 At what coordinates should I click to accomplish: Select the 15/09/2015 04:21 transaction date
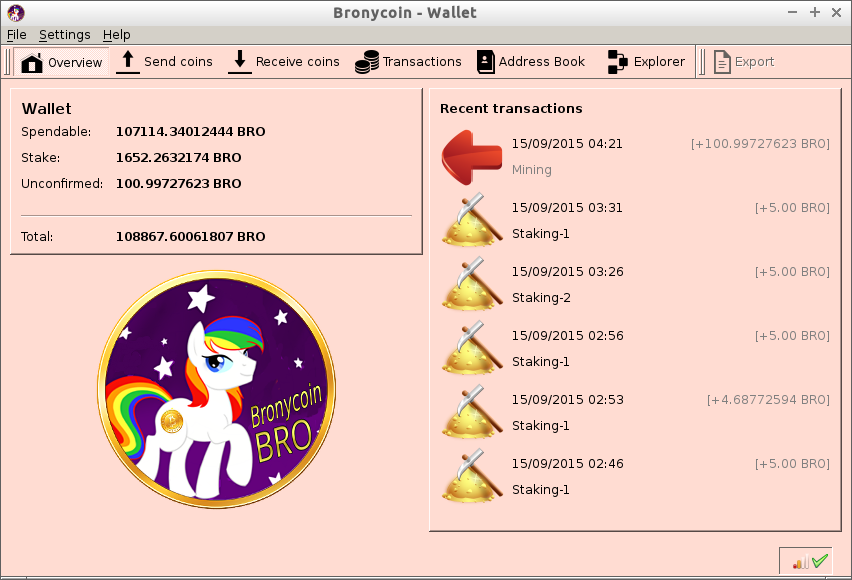[567, 144]
